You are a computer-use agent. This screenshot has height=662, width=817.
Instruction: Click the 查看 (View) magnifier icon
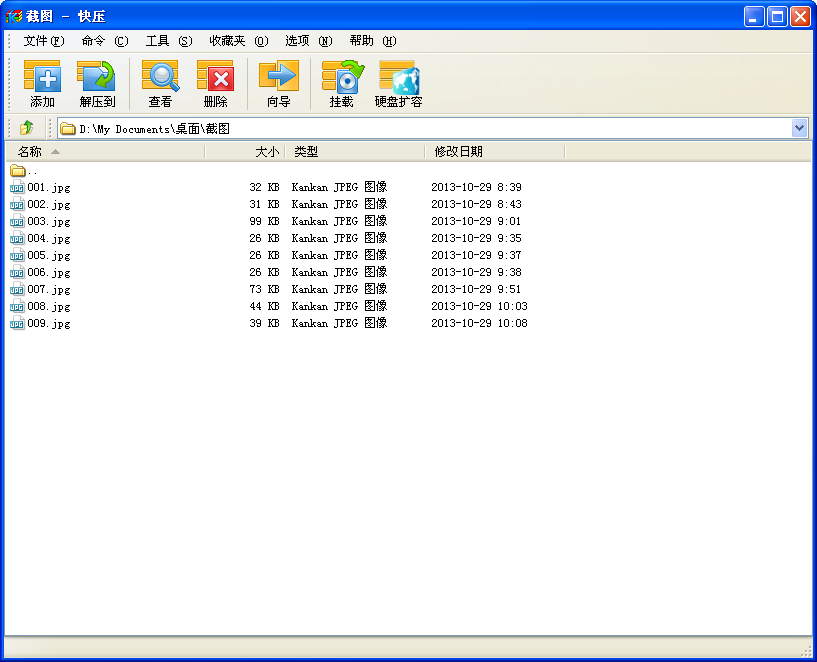point(160,78)
